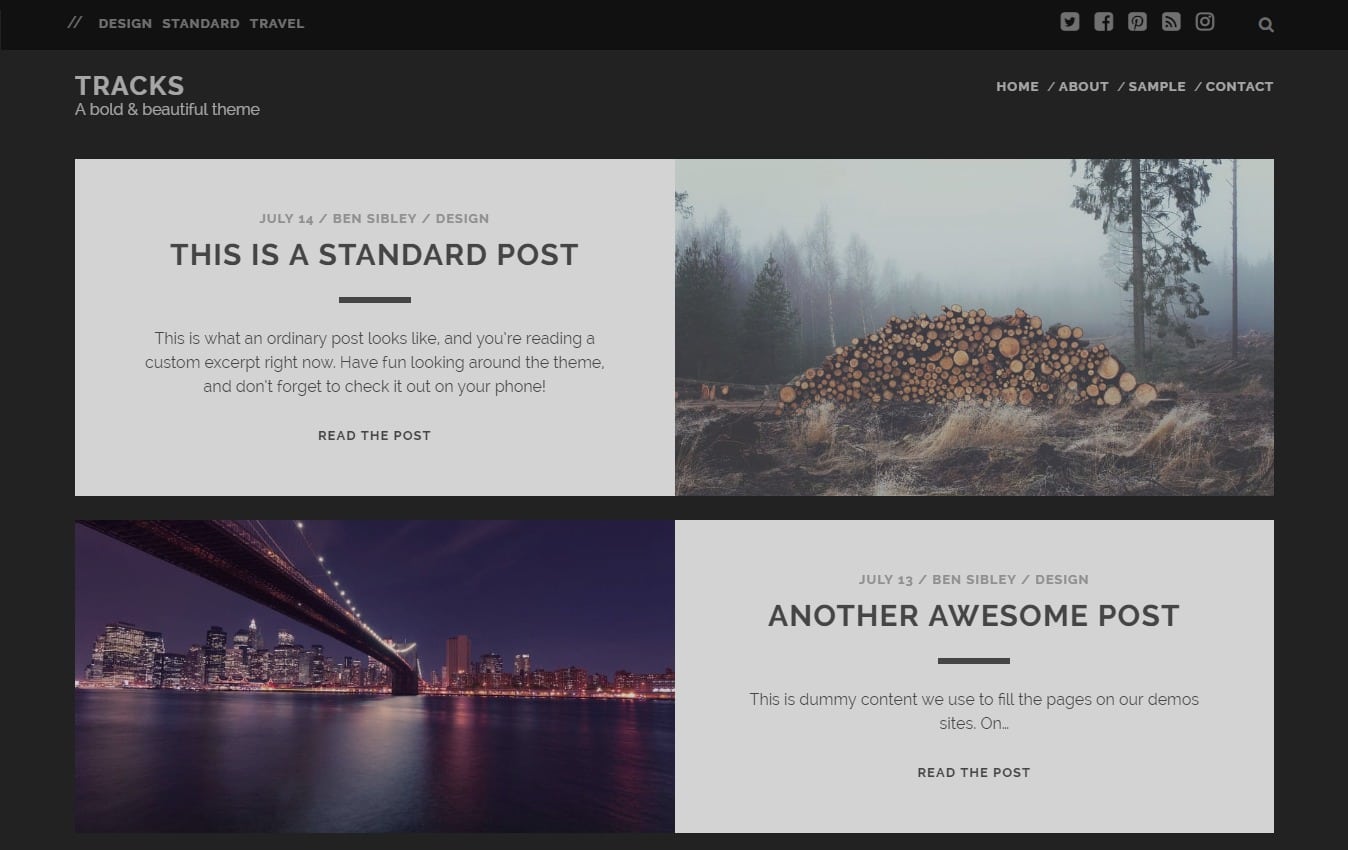
Task: Click the search magnifier icon
Action: click(1266, 25)
